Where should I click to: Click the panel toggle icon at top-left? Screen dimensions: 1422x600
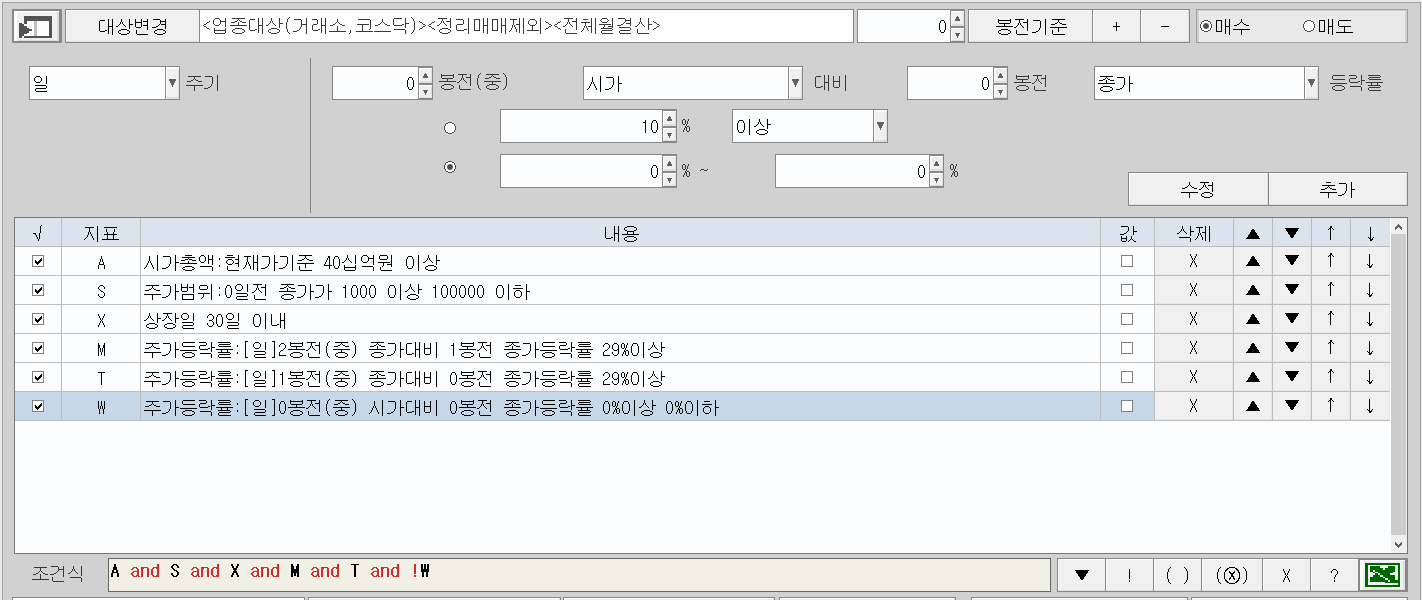point(37,27)
